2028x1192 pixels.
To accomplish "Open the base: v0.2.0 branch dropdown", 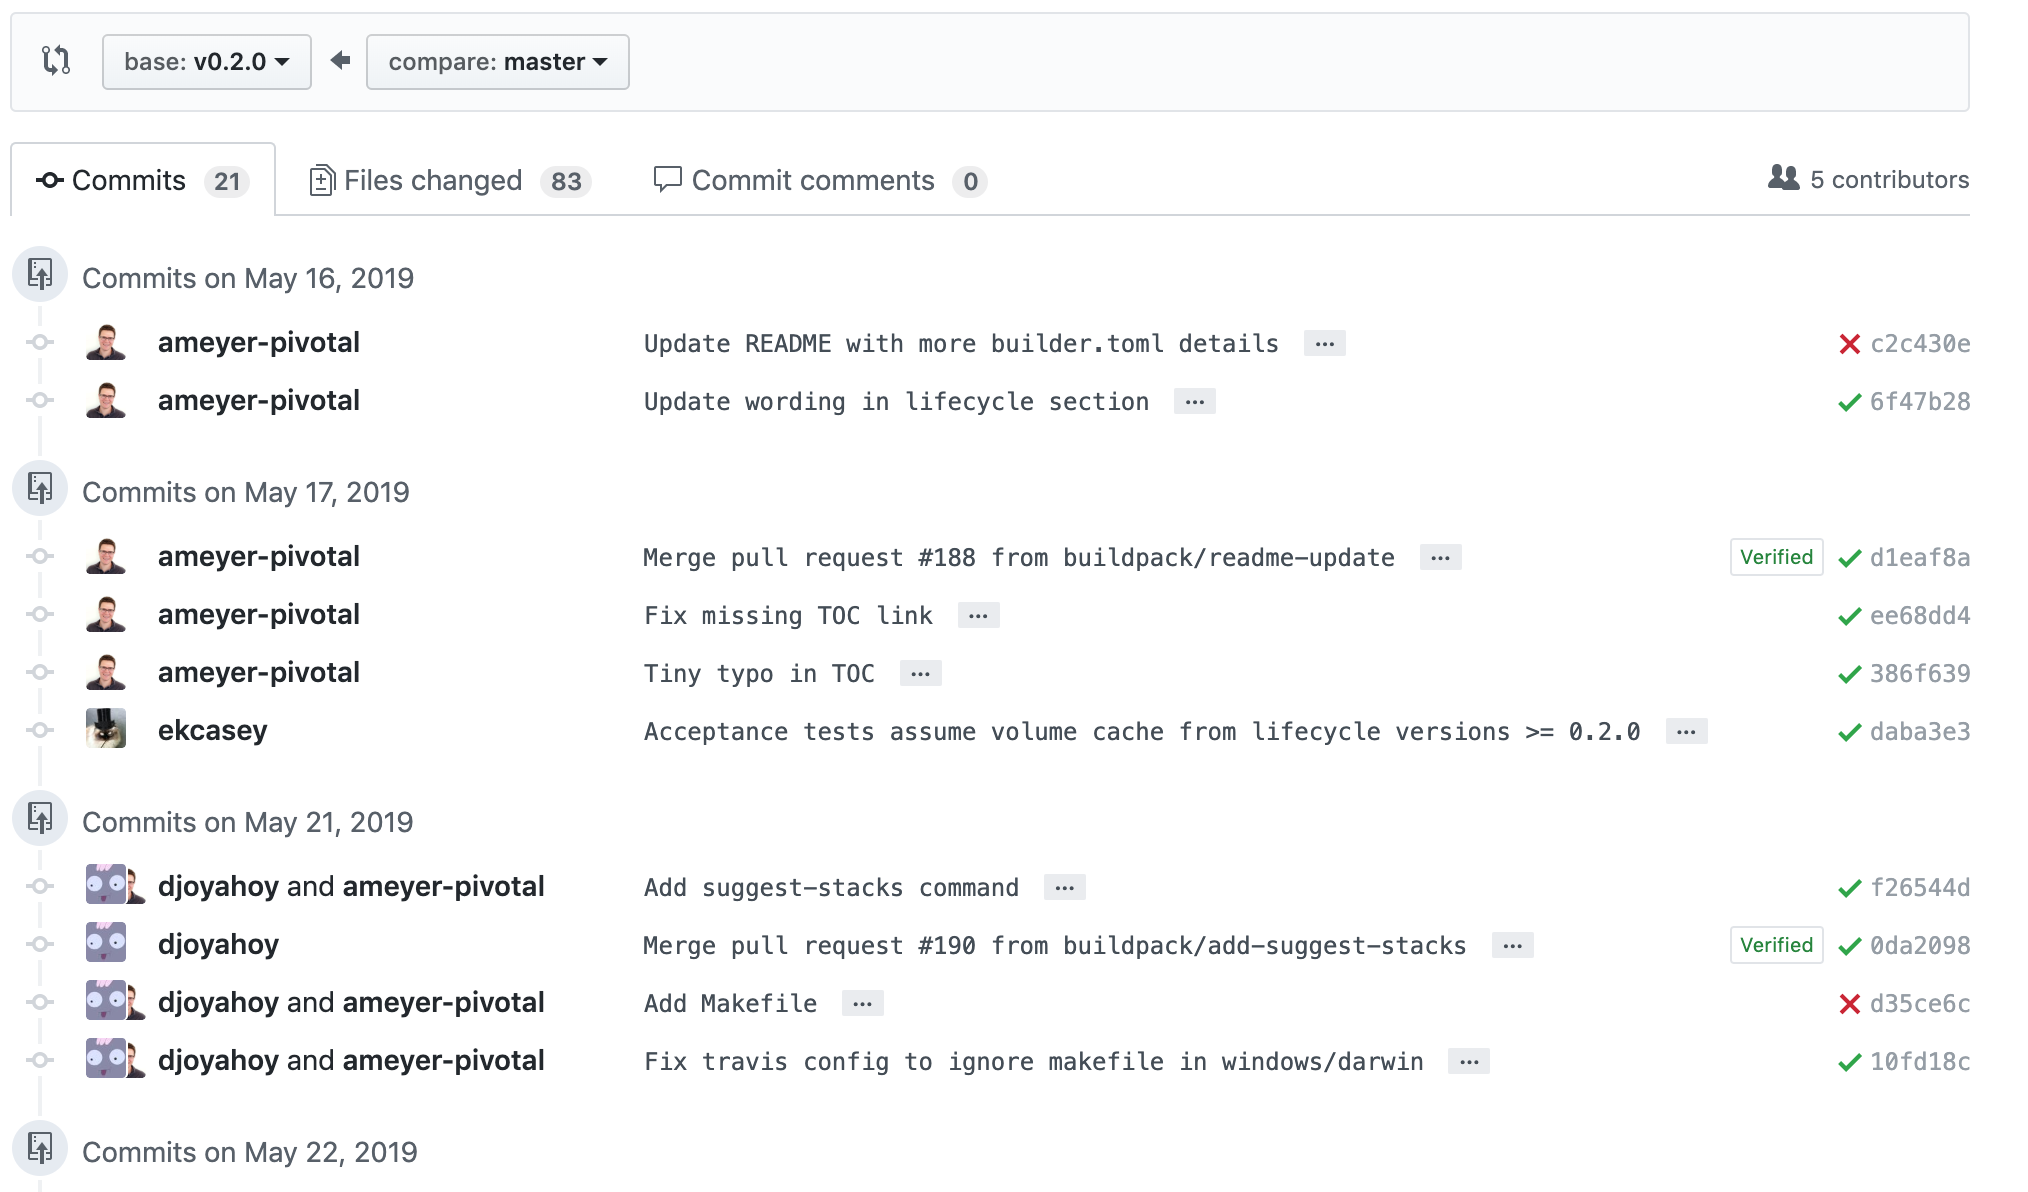I will click(x=206, y=61).
